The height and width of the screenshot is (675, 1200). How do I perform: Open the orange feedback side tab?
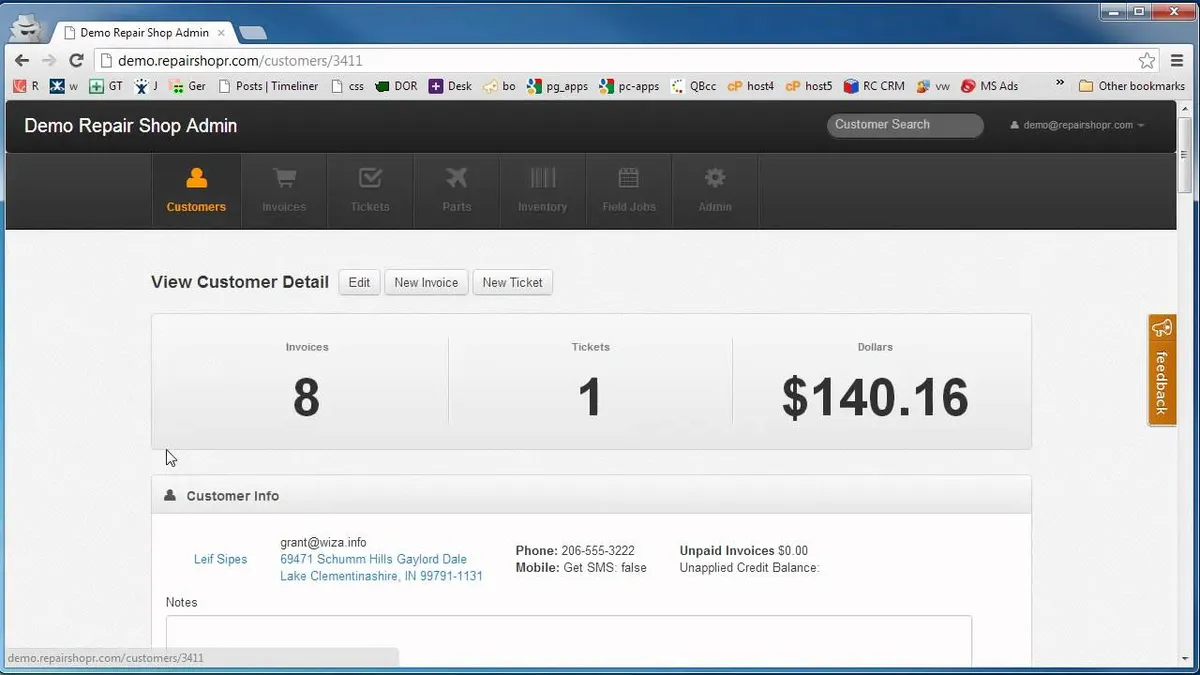(x=1161, y=370)
